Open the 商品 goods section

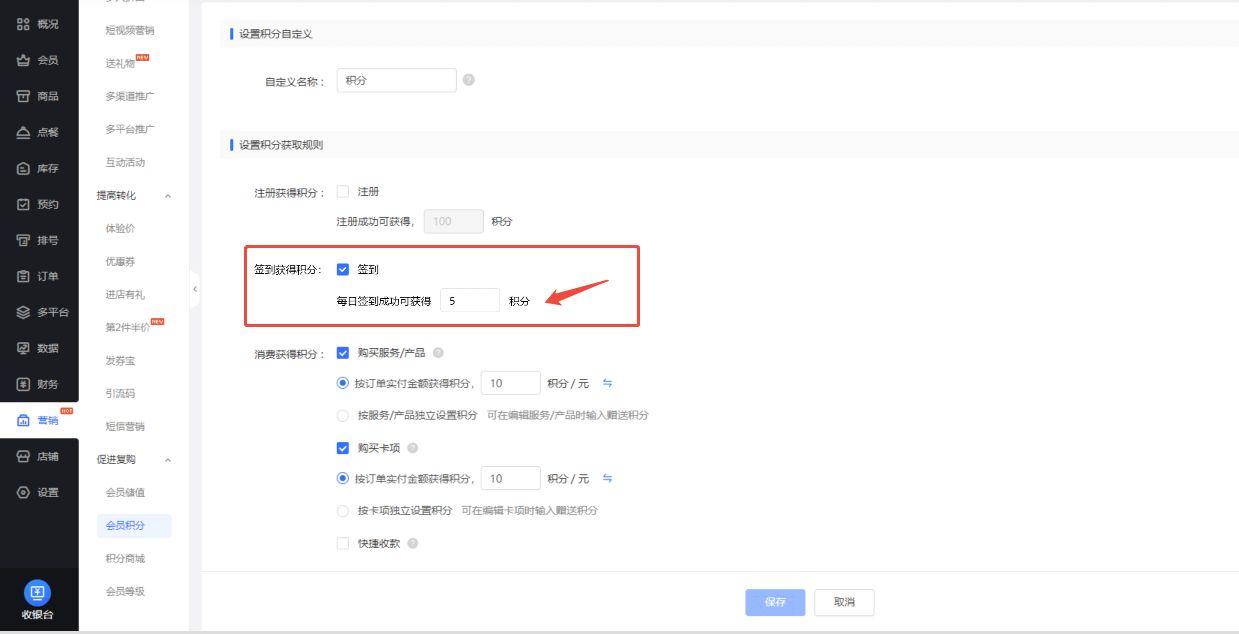(37, 95)
